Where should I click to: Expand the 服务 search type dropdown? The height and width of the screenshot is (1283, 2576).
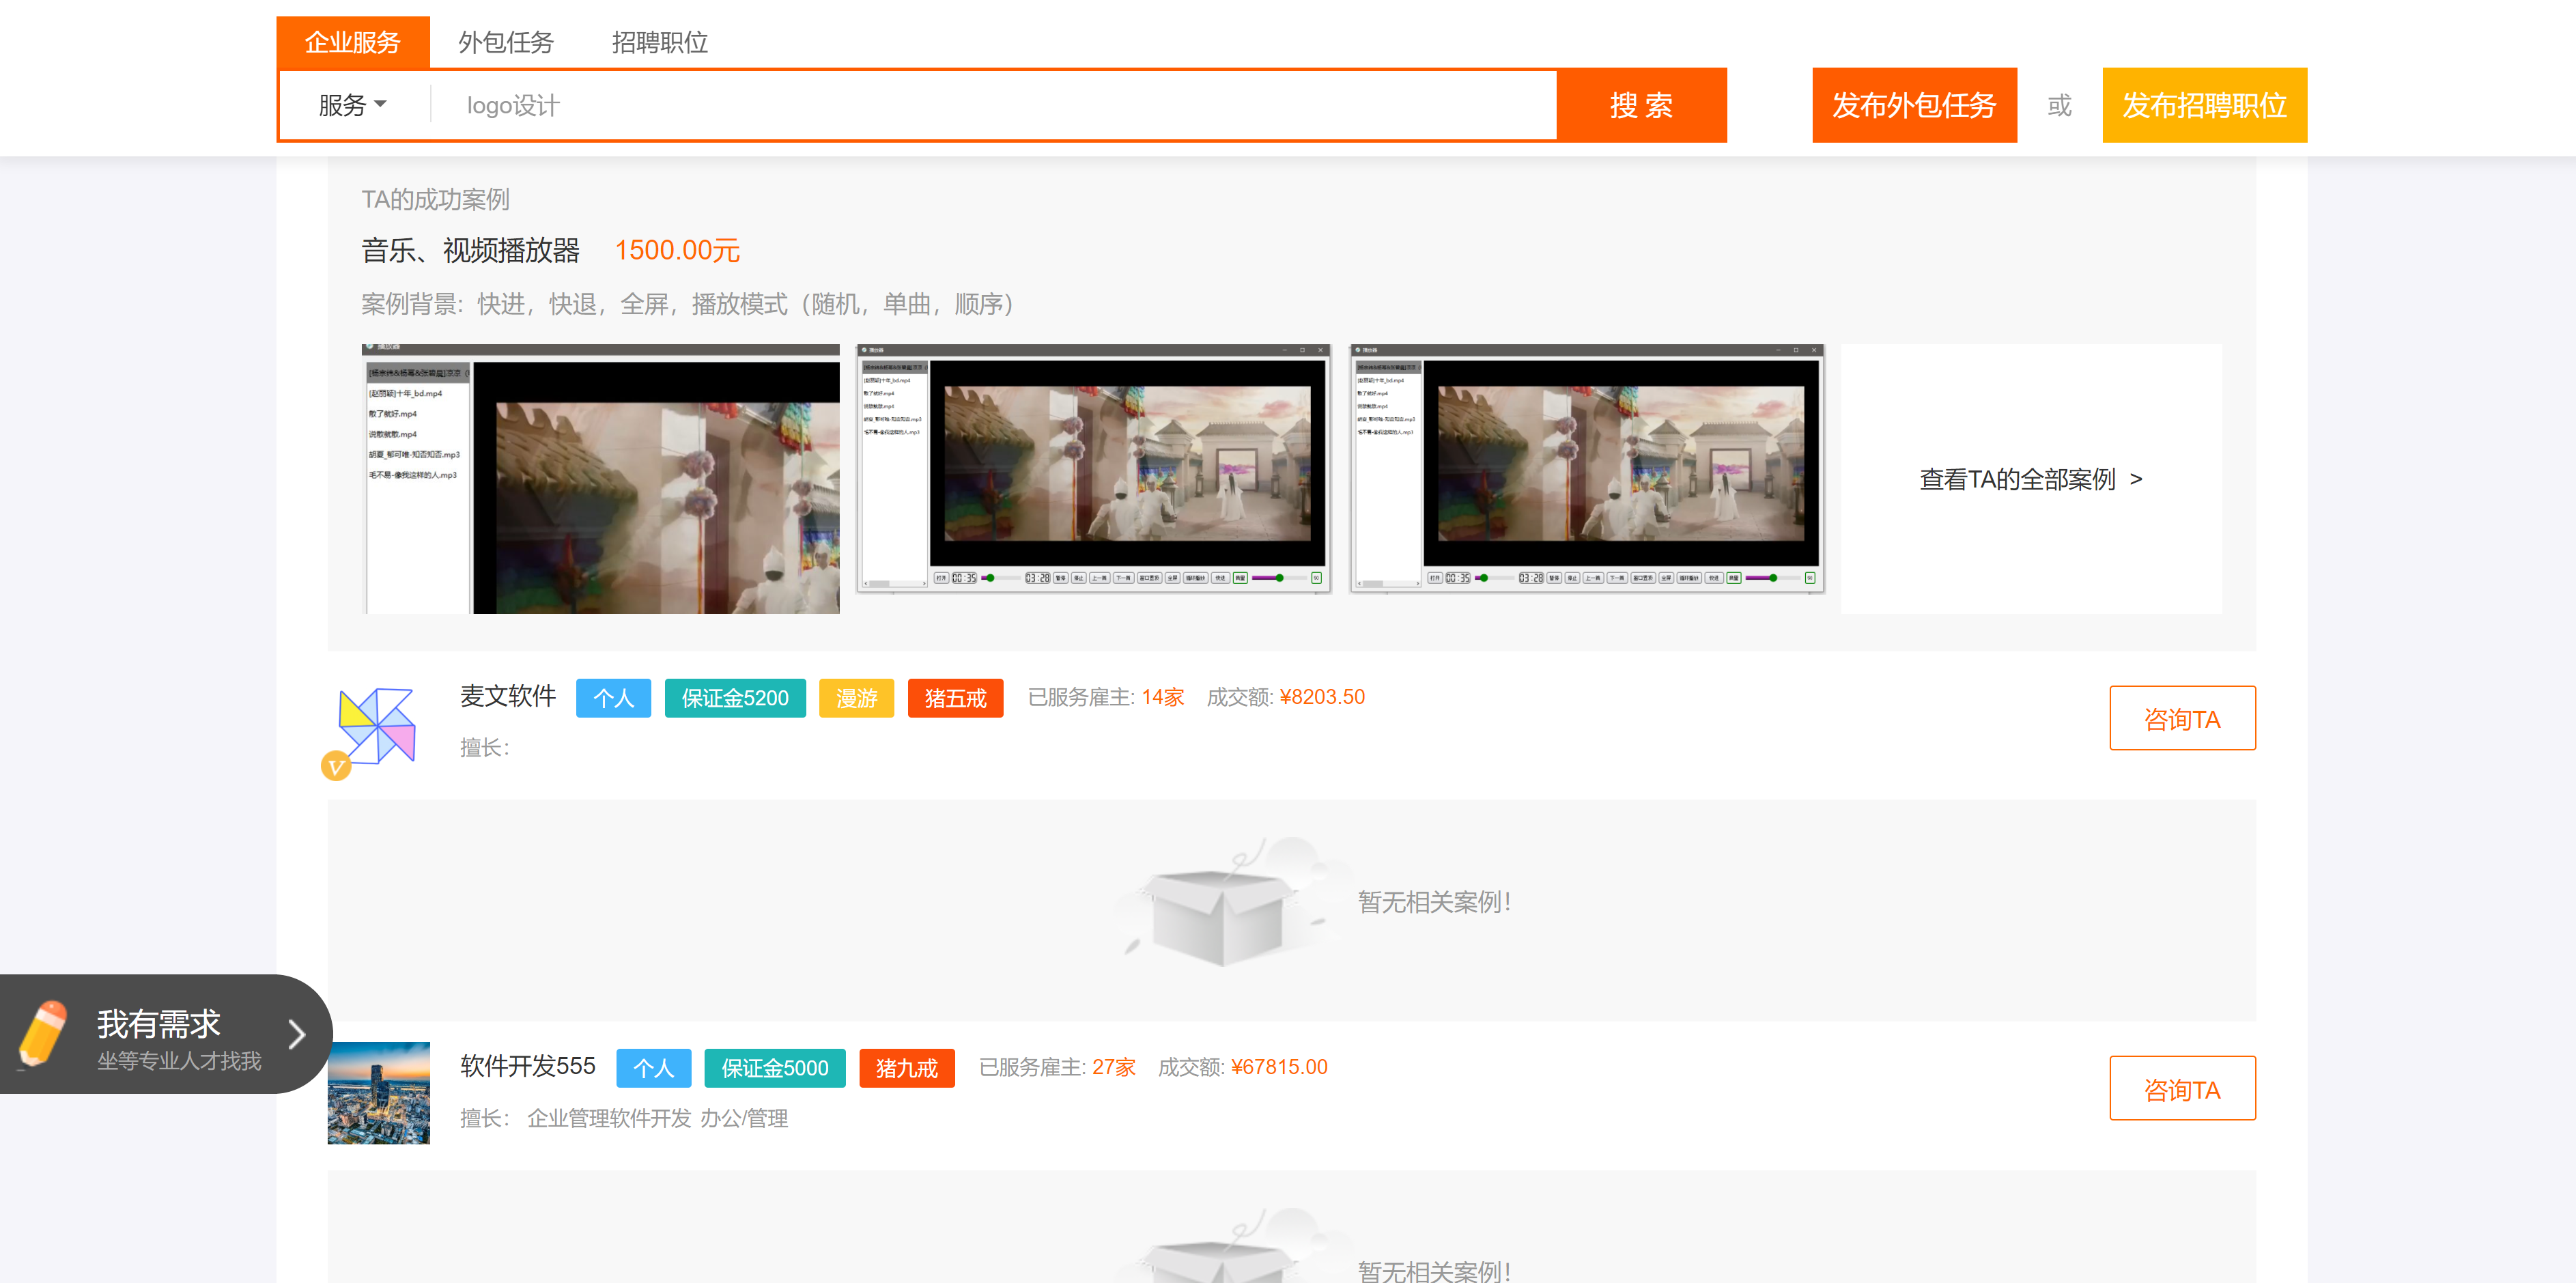tap(352, 105)
